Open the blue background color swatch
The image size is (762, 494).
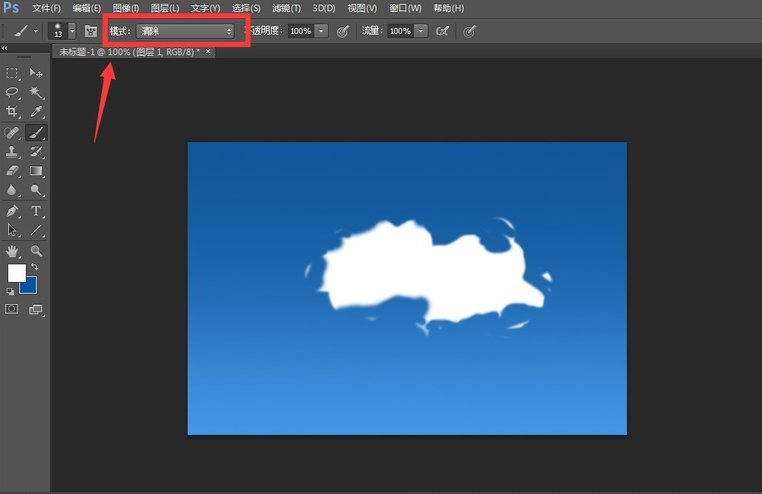(29, 286)
